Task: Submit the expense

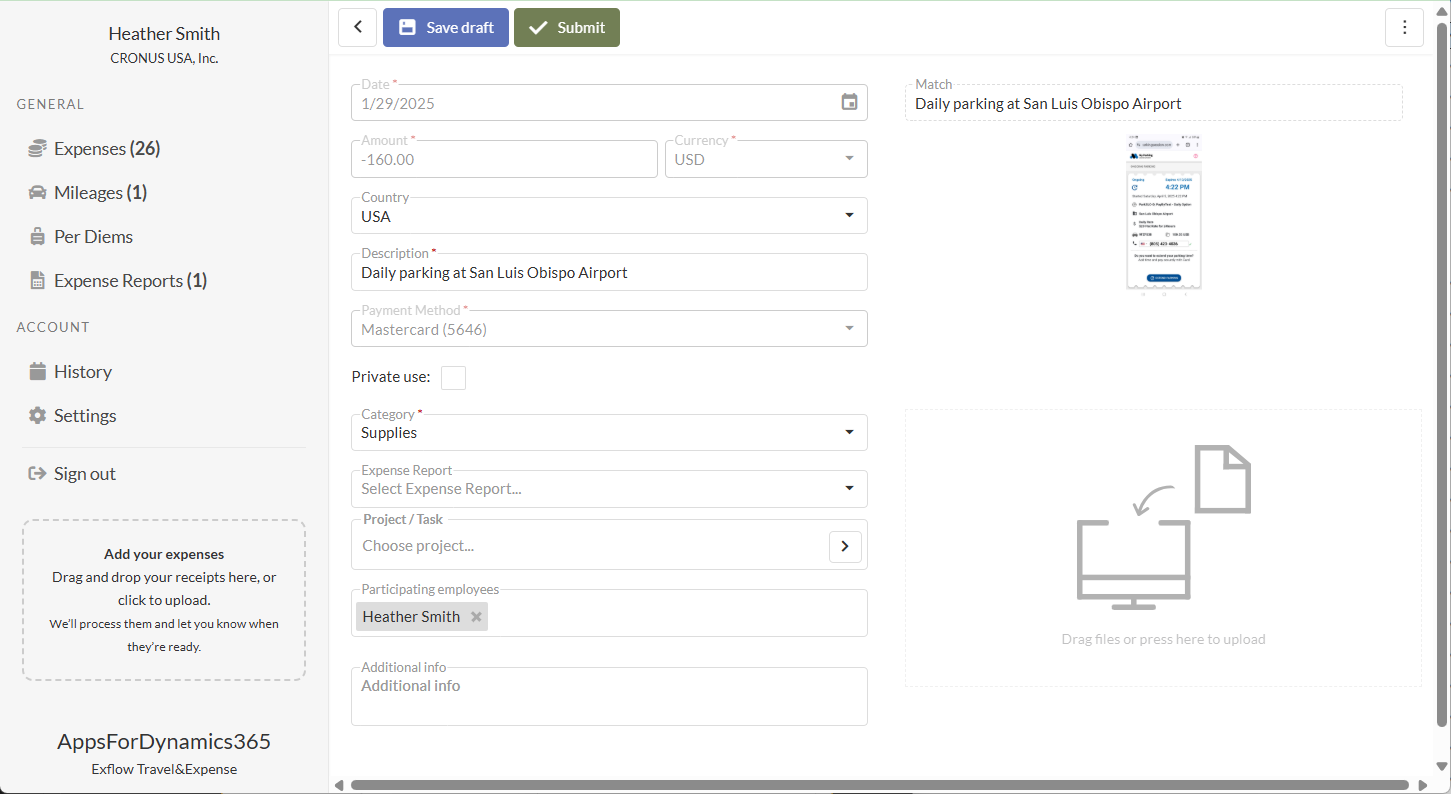Action: pos(567,28)
